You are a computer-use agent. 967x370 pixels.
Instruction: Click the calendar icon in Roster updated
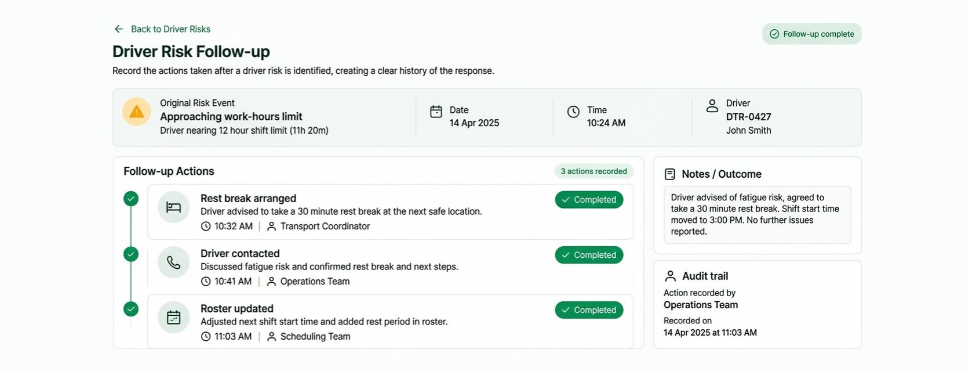[x=173, y=318]
